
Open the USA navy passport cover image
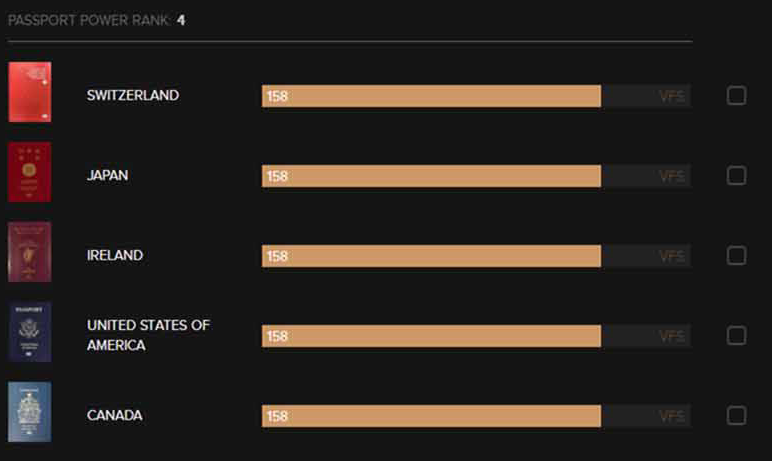point(30,332)
